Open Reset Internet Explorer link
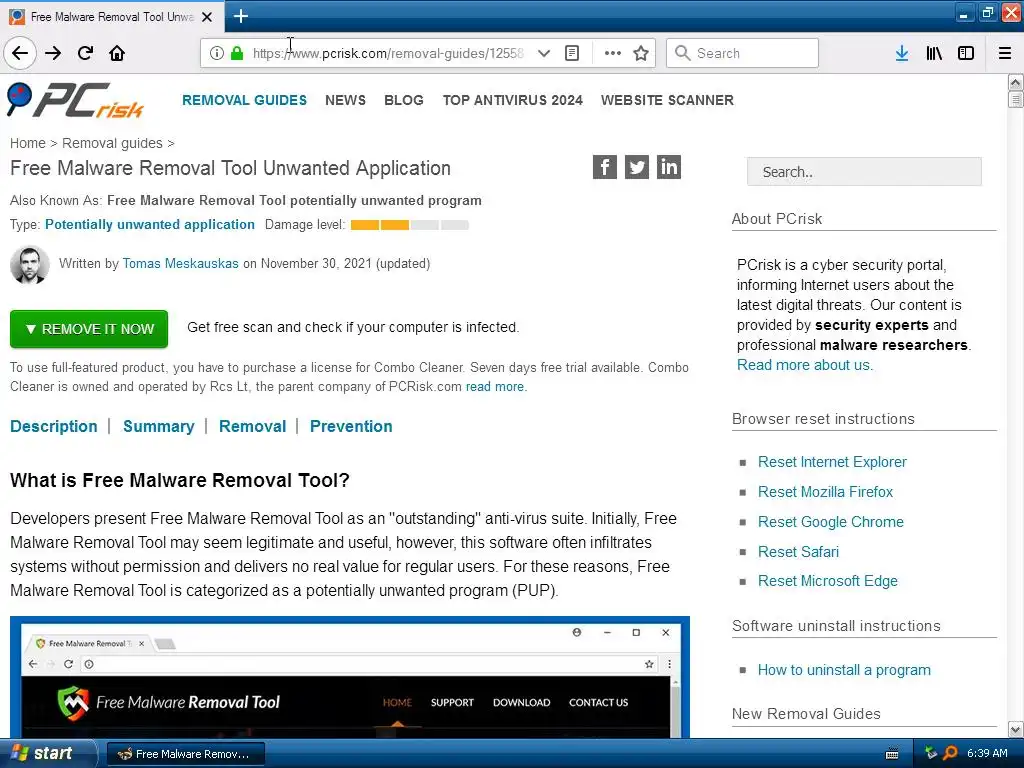 (832, 462)
